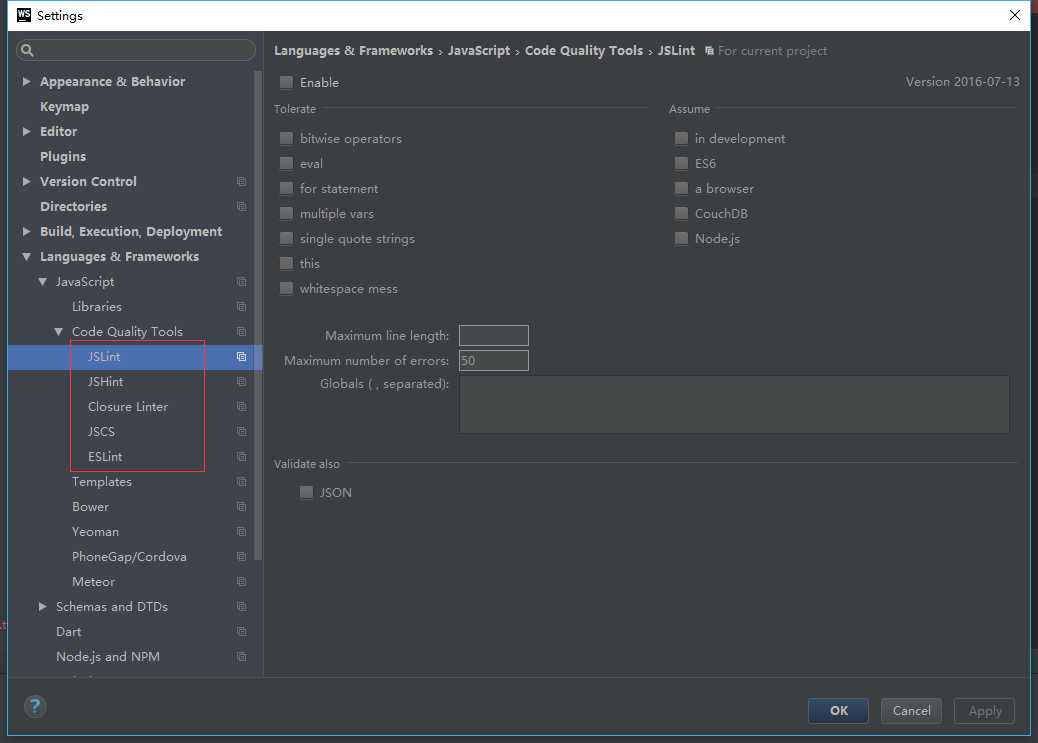The image size is (1038, 743).
Task: Open the Plugins settings page
Action: (x=63, y=156)
